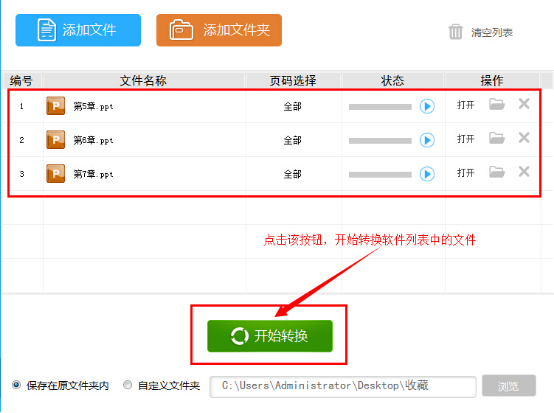The height and width of the screenshot is (413, 554).
Task: Select 保存在原文件夹内 radio option
Action: pos(16,385)
